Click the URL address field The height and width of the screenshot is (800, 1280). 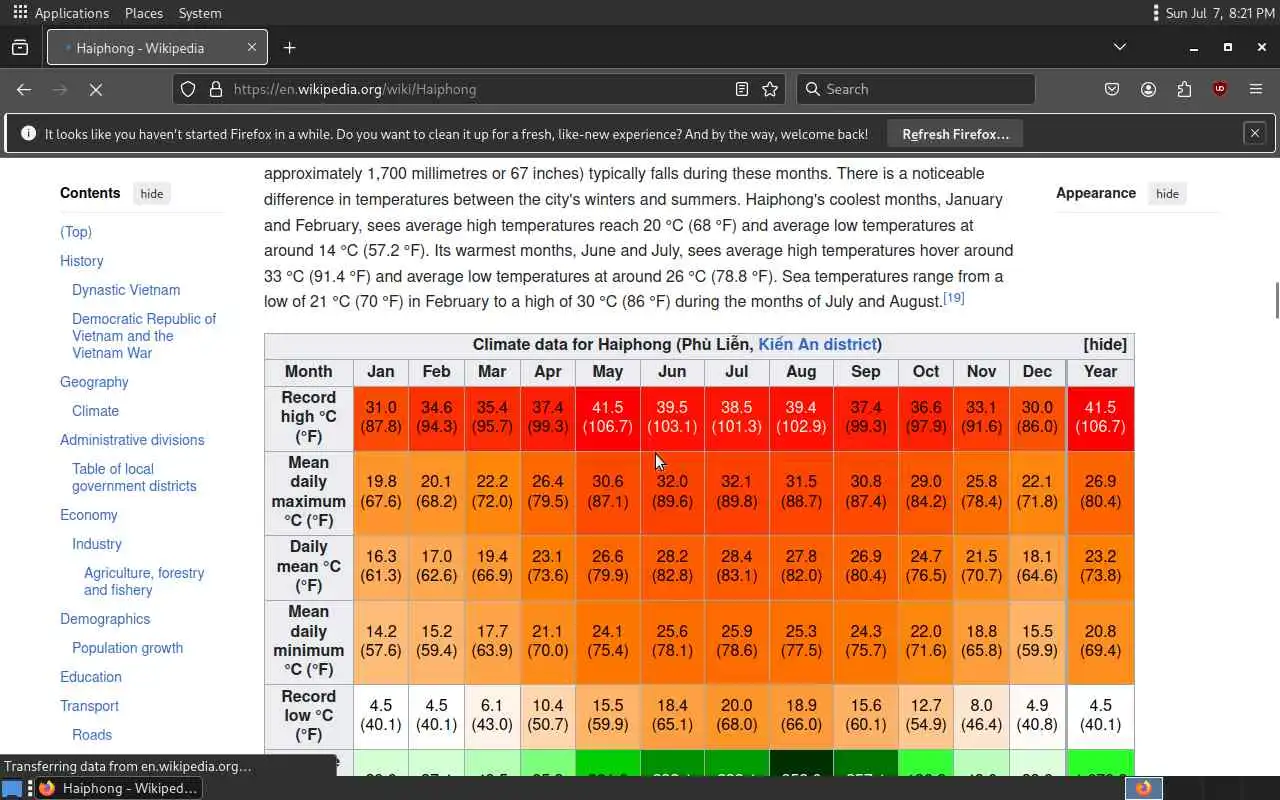click(x=478, y=89)
